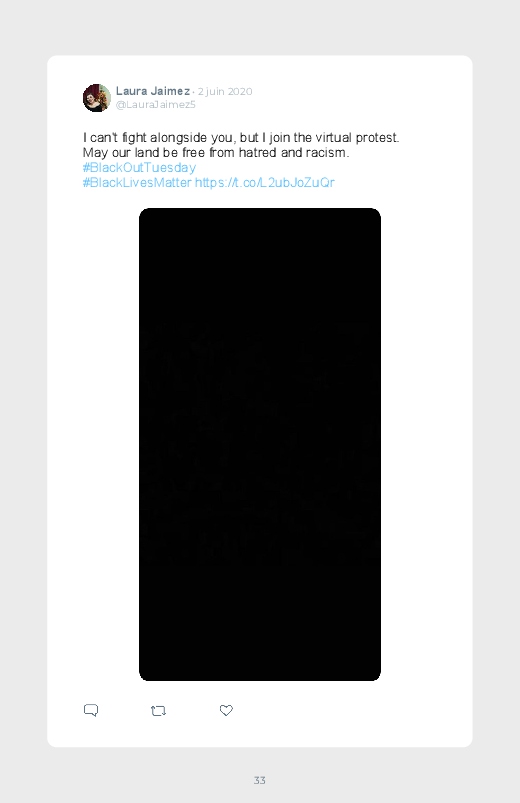Image resolution: width=520 pixels, height=803 pixels.
Task: Click the Laura Jaimez display name
Action: pyautogui.click(x=153, y=91)
